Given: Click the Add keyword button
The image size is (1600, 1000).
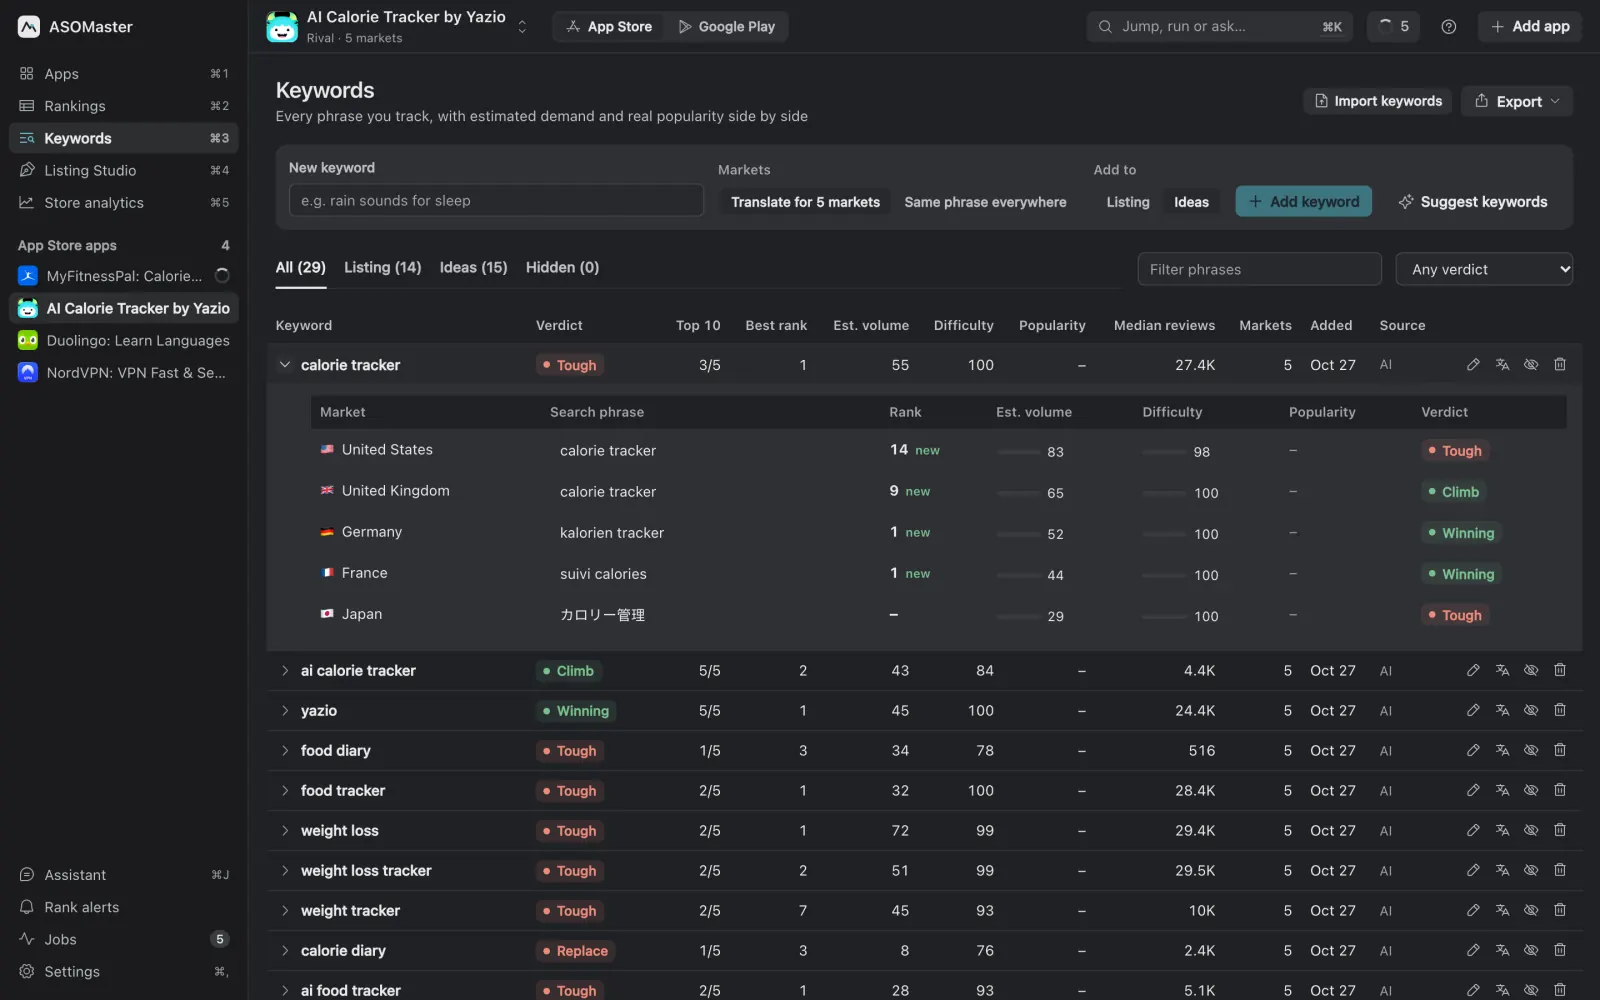Looking at the screenshot, I should (1304, 202).
